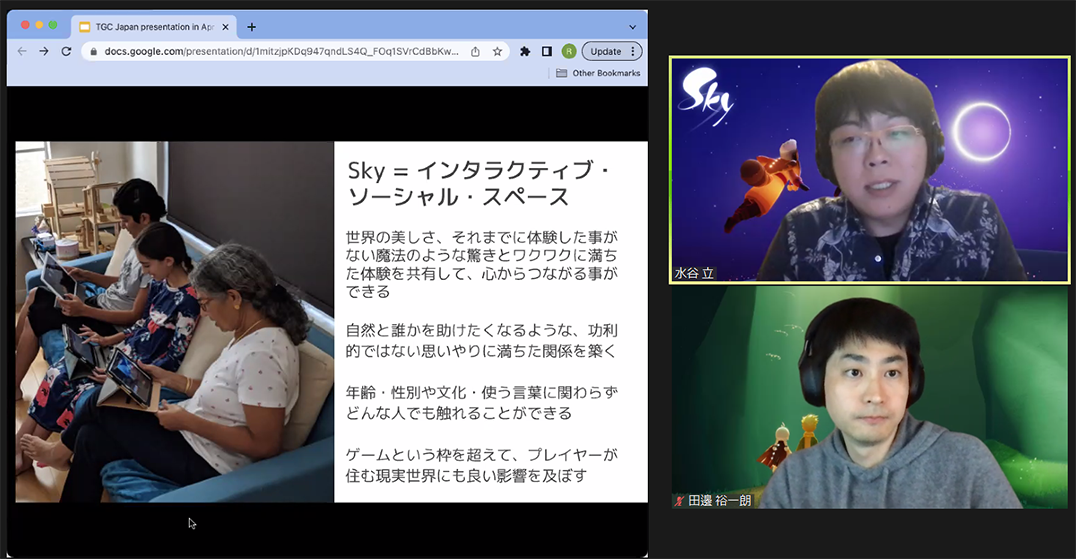
Task: Bookmark the page with the star icon
Action: (497, 51)
